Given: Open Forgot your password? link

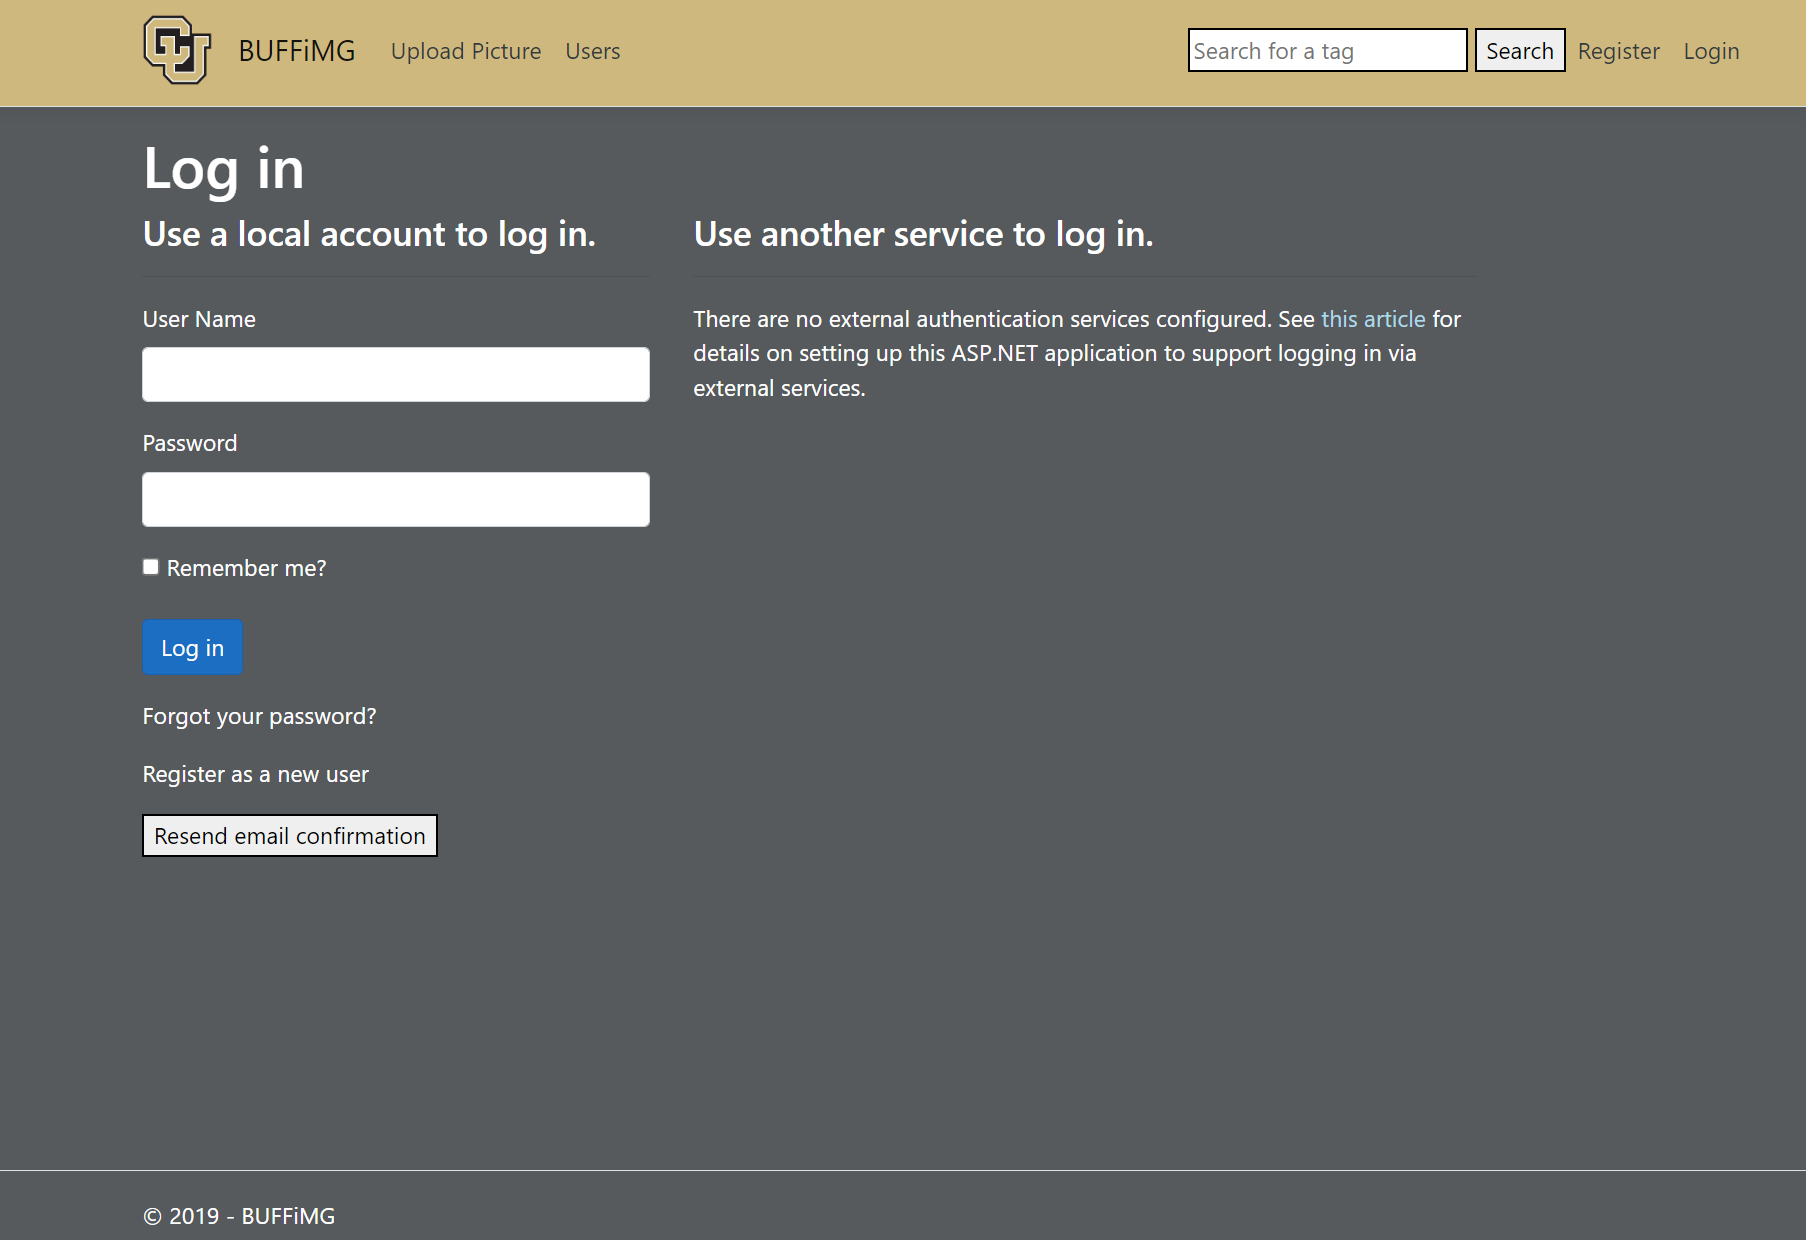Looking at the screenshot, I should 259,716.
